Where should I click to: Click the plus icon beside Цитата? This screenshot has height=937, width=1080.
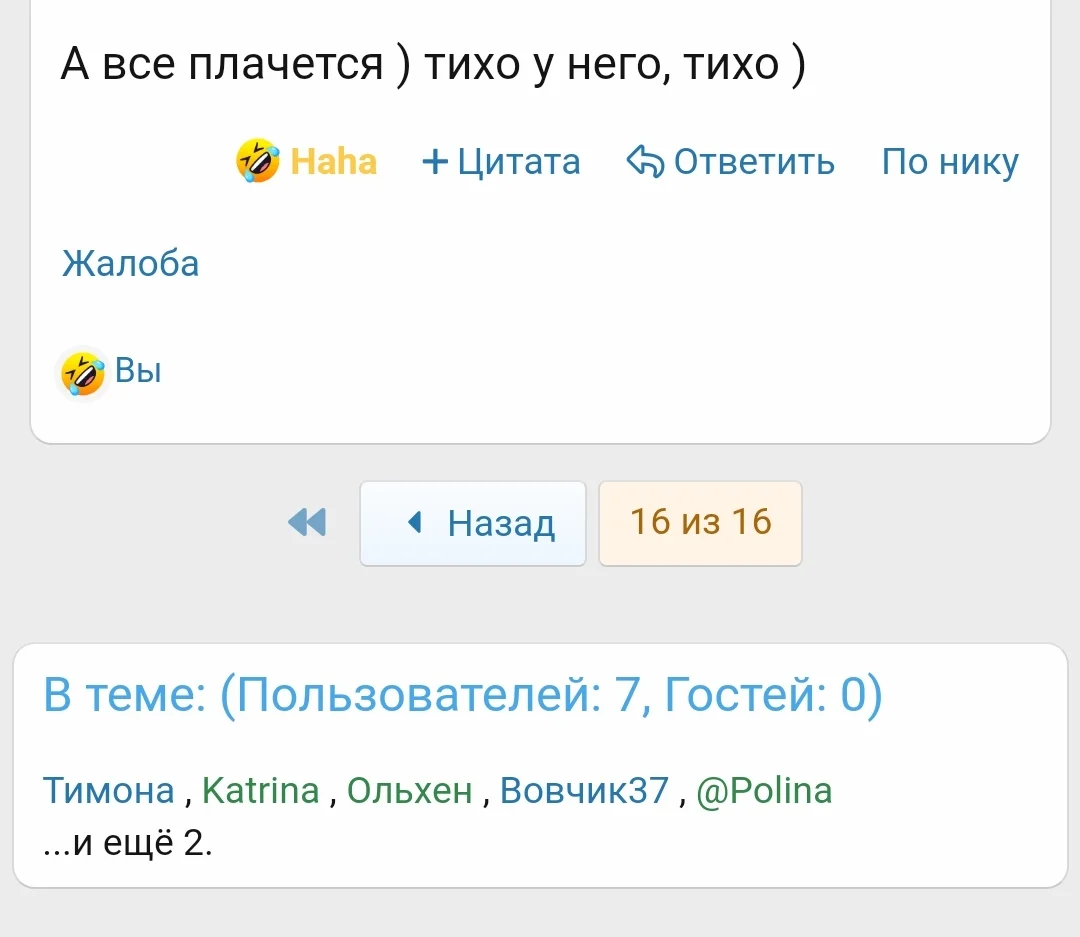click(x=435, y=161)
